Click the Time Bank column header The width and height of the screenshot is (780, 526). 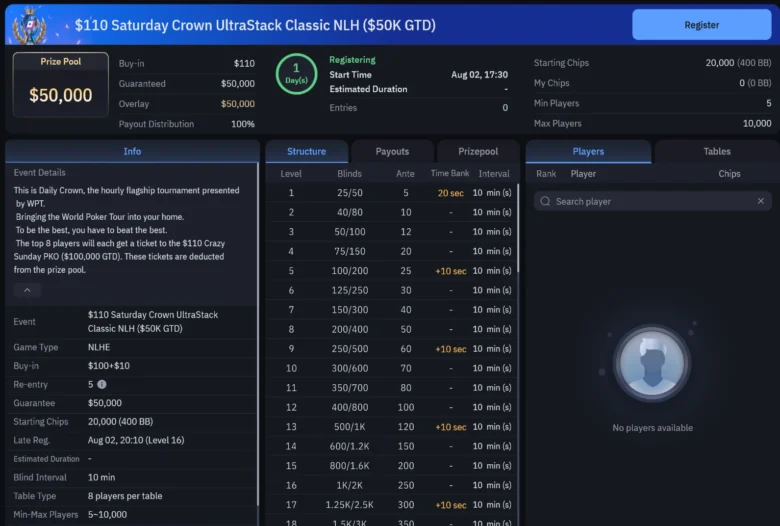[450, 173]
